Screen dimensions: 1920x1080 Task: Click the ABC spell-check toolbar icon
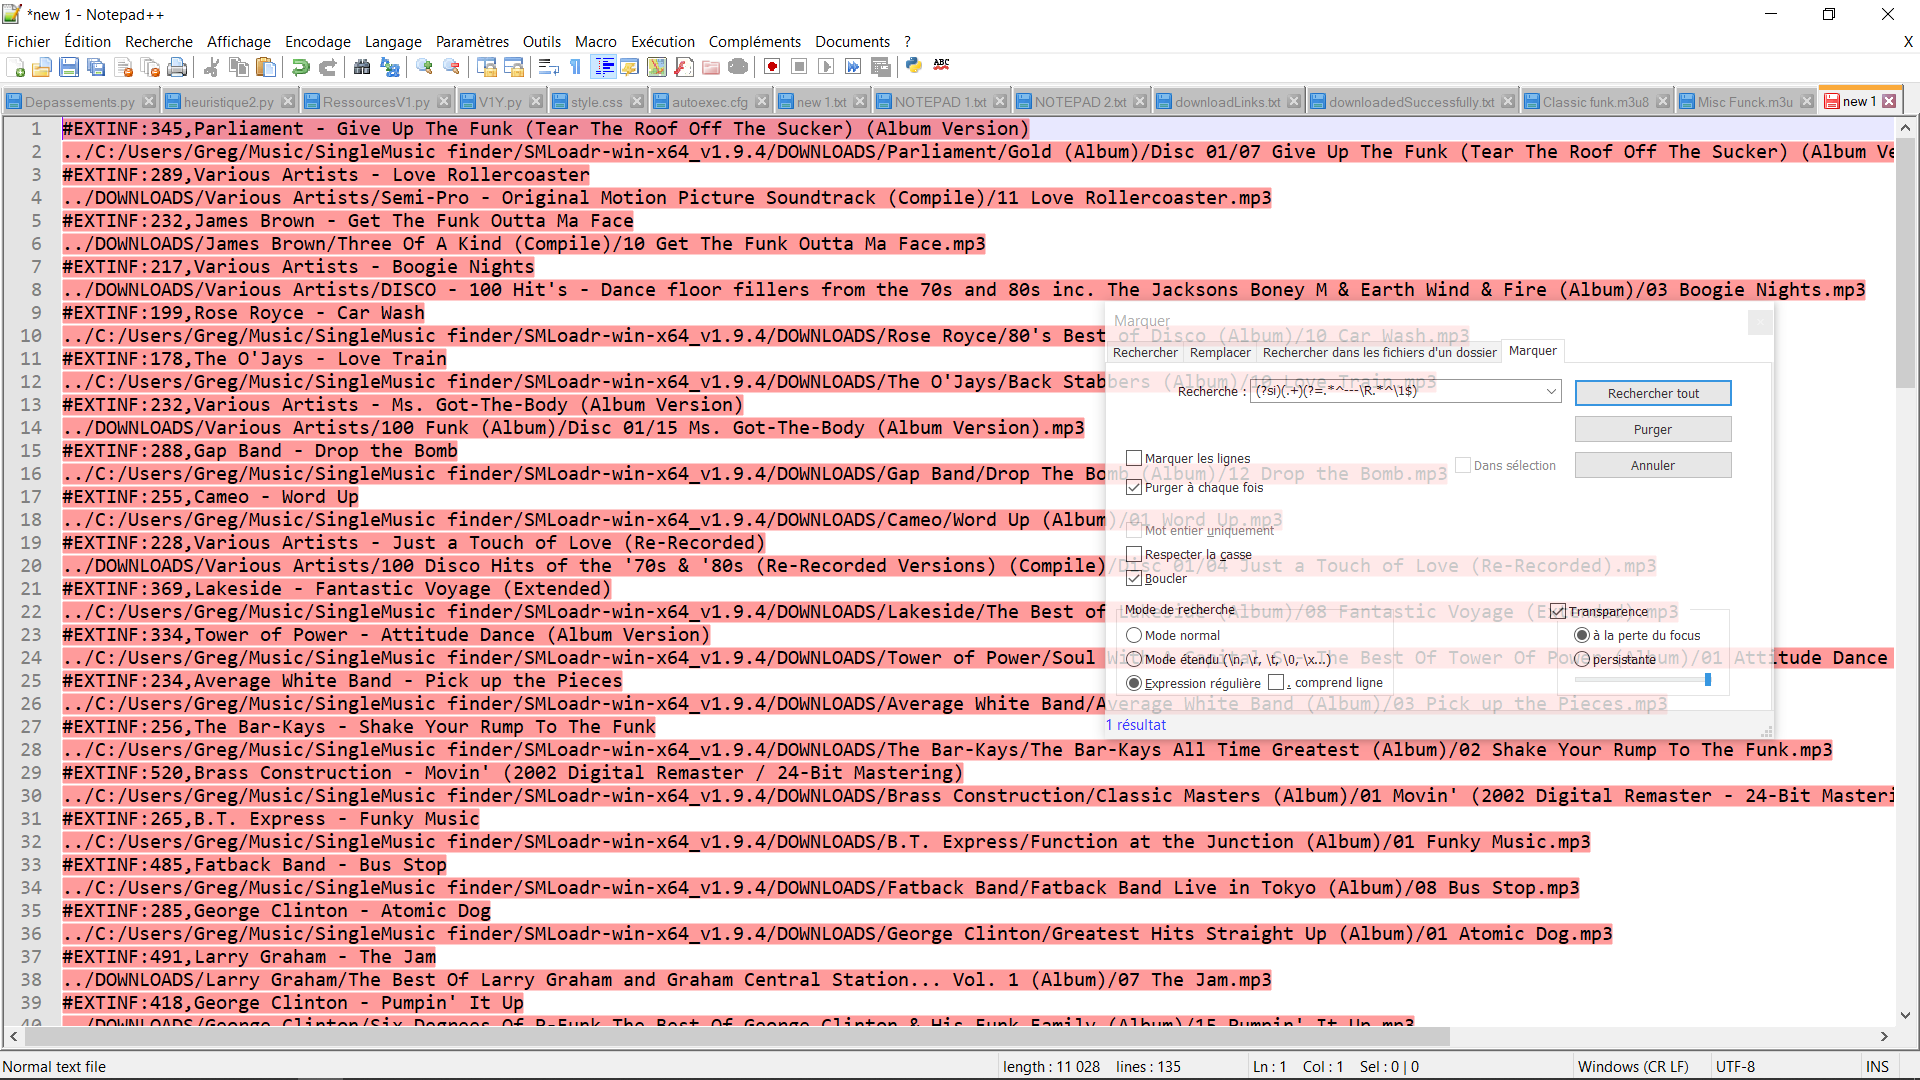941,66
